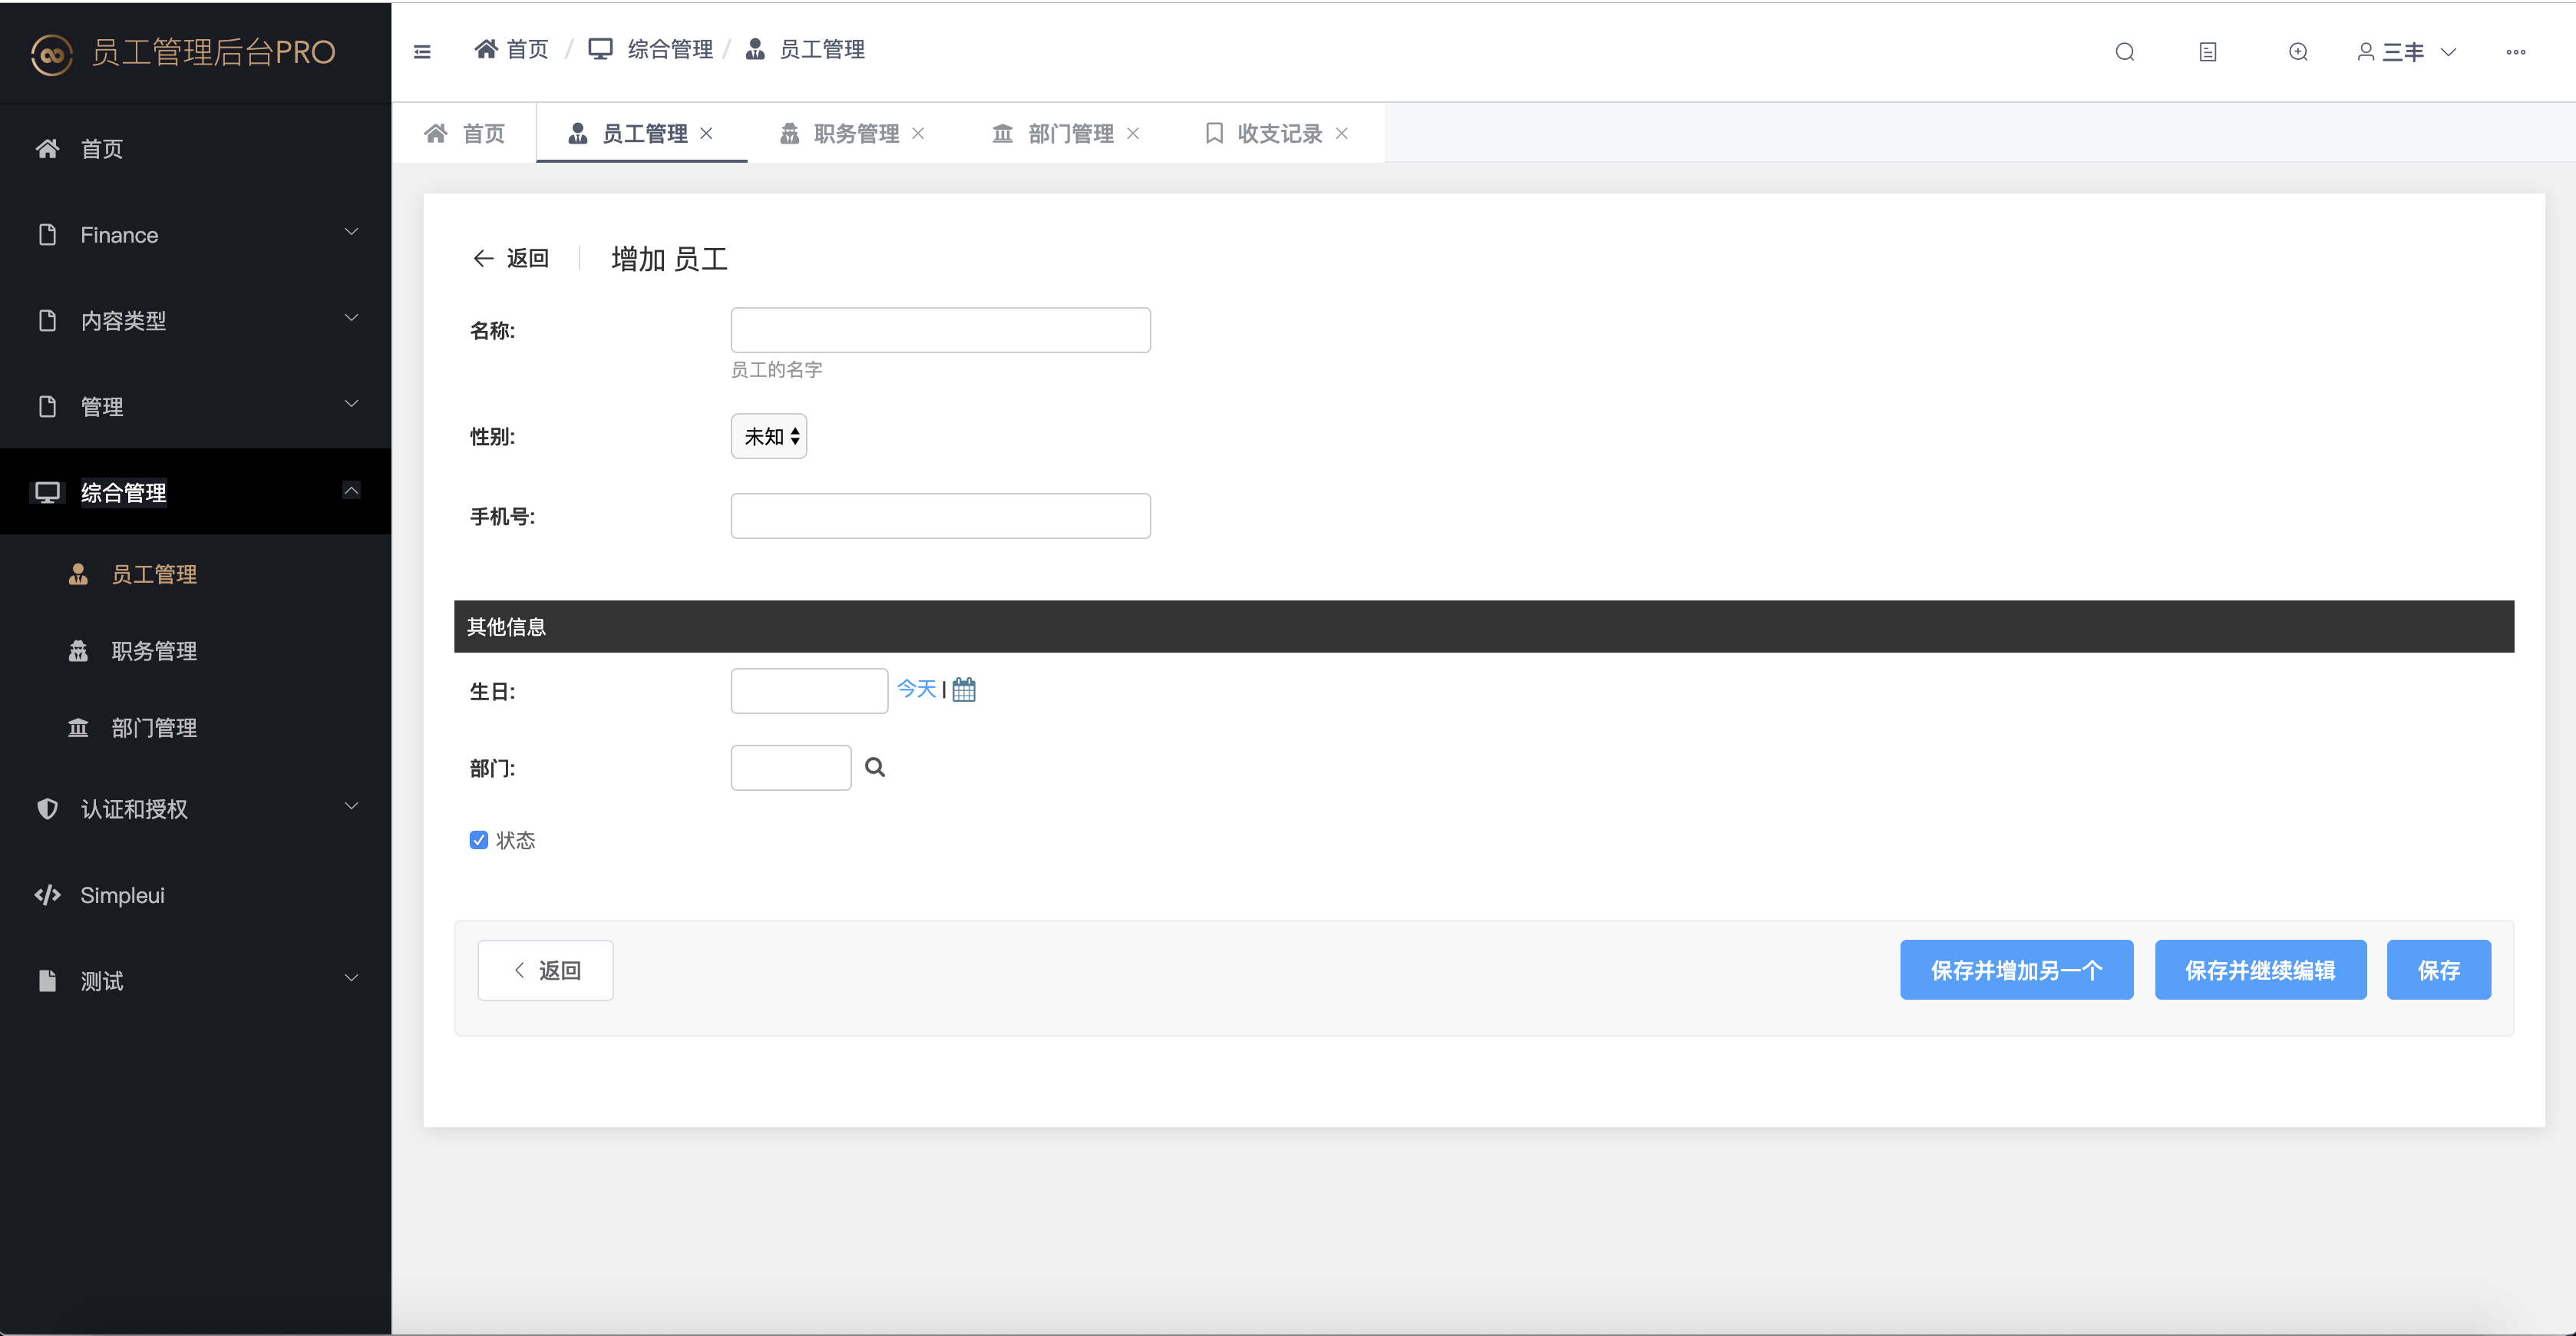Image resolution: width=2576 pixels, height=1336 pixels.
Task: Open the 三丰 user dropdown
Action: pos(2406,52)
